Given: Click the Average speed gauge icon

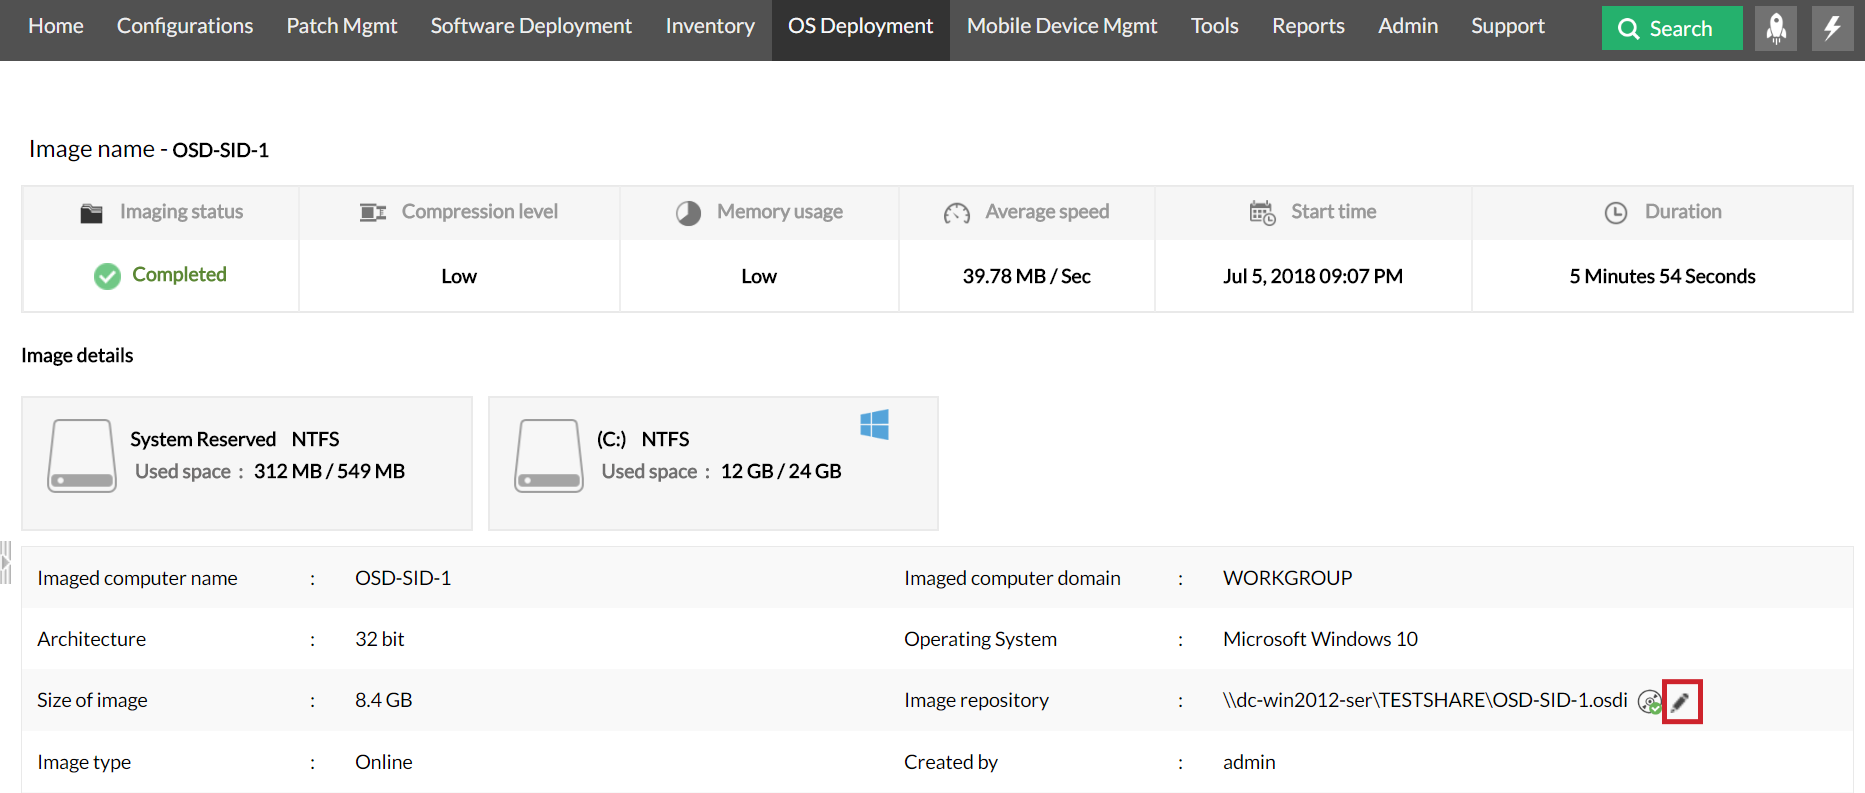Looking at the screenshot, I should pyautogui.click(x=956, y=213).
